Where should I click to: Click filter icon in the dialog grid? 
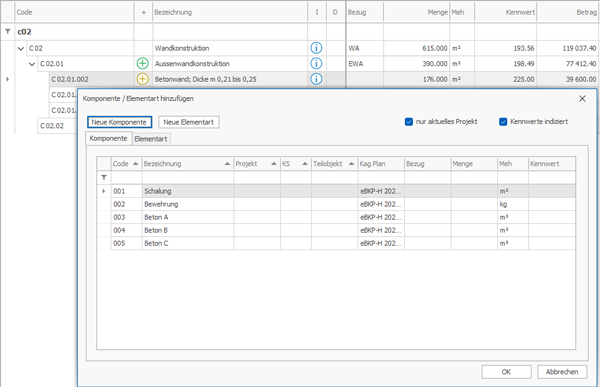click(x=104, y=177)
